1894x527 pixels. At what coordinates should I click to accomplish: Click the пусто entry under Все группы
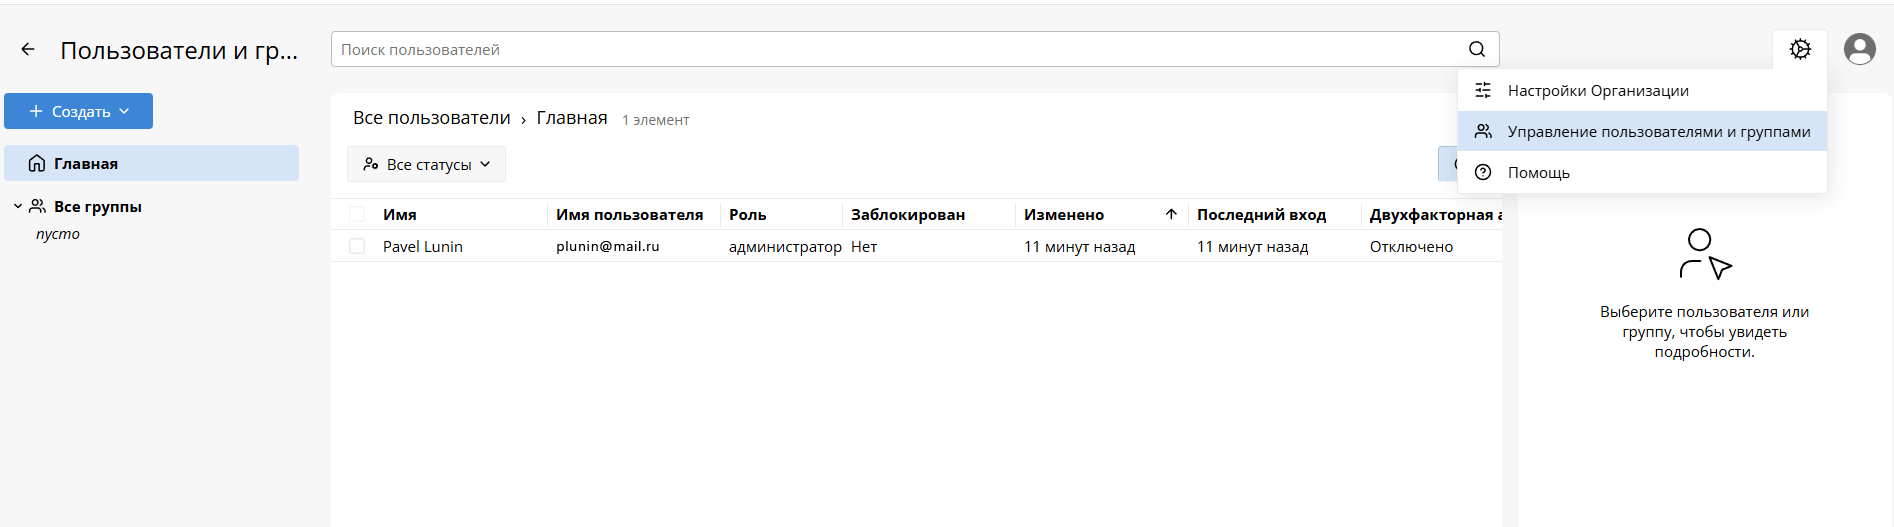[58, 234]
